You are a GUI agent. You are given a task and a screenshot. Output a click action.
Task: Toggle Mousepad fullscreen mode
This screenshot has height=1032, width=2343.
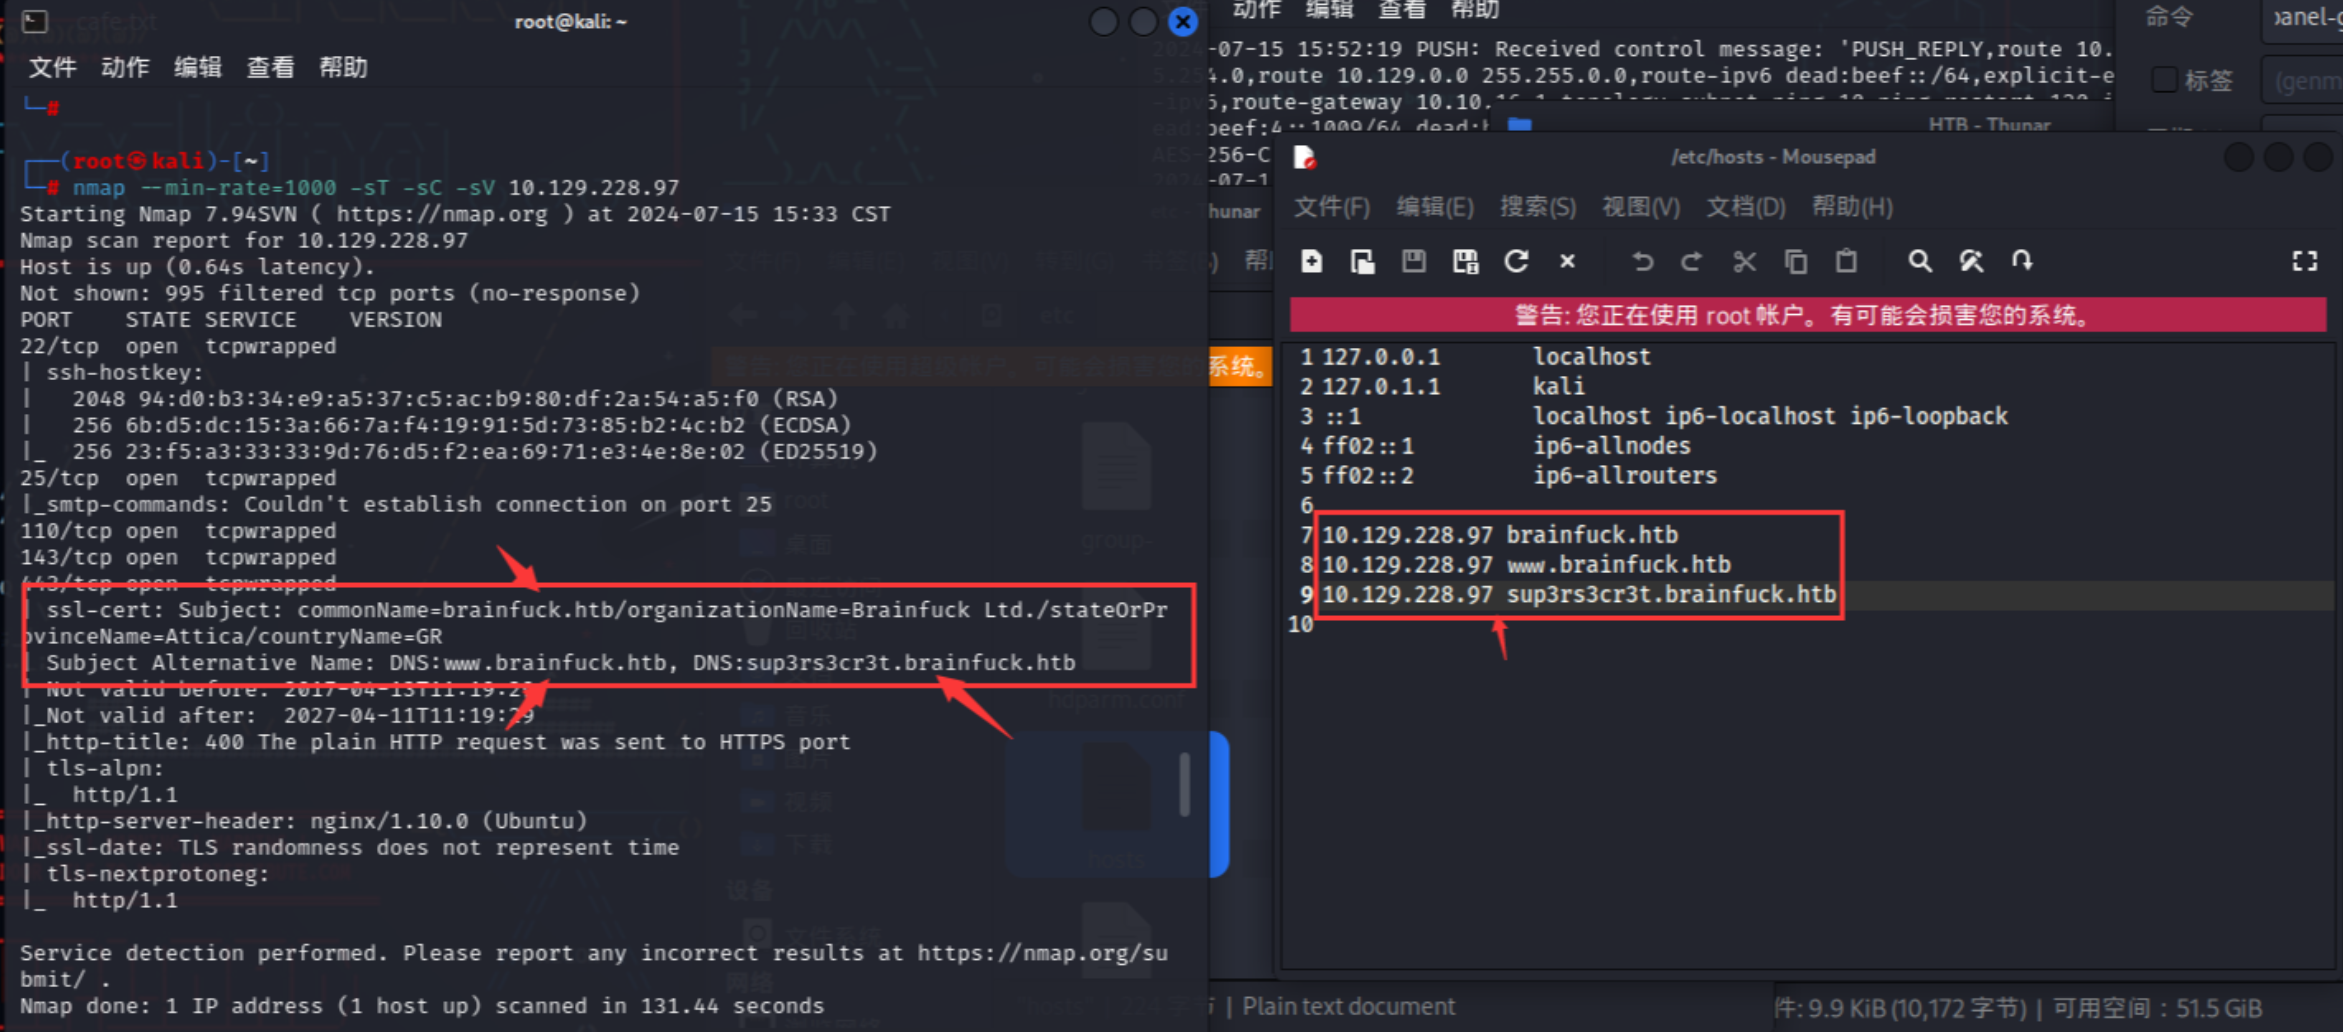click(x=2304, y=261)
